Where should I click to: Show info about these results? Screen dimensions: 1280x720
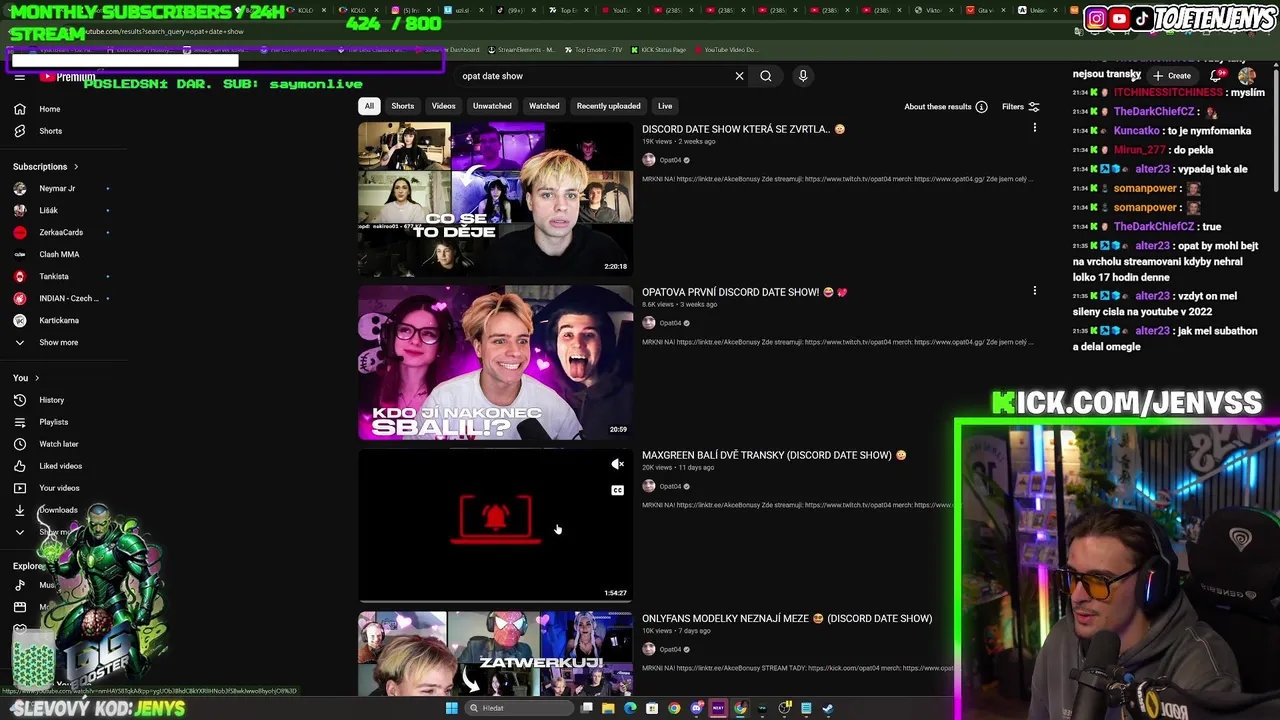pos(945,107)
